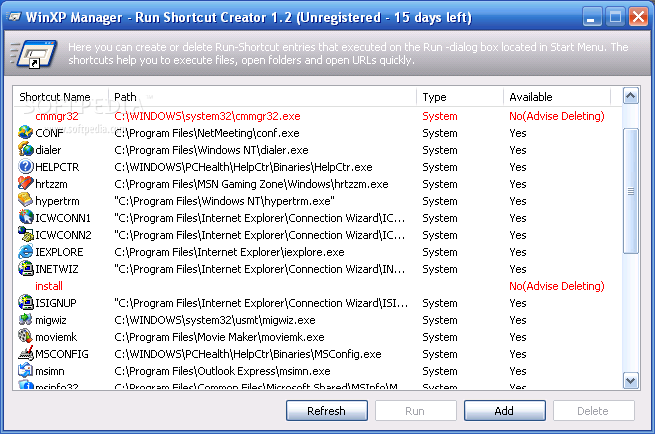Sort by Path column header

coord(262,97)
